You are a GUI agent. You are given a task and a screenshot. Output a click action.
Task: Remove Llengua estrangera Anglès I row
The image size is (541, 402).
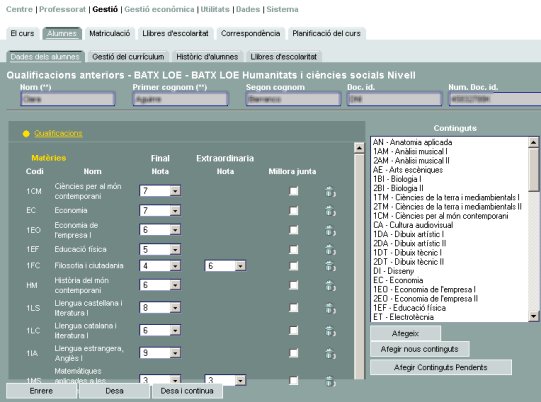tap(330, 354)
